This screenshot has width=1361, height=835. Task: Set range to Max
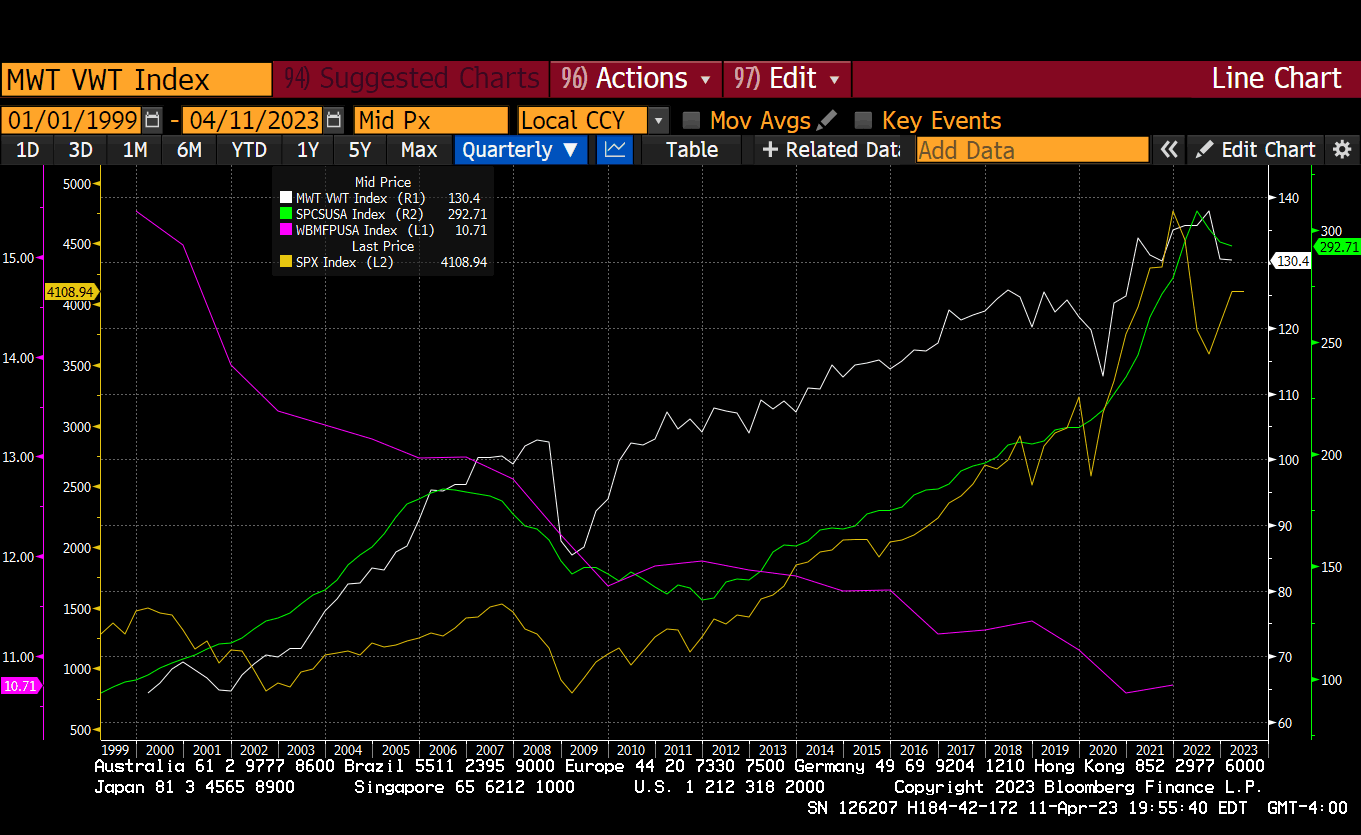point(419,150)
